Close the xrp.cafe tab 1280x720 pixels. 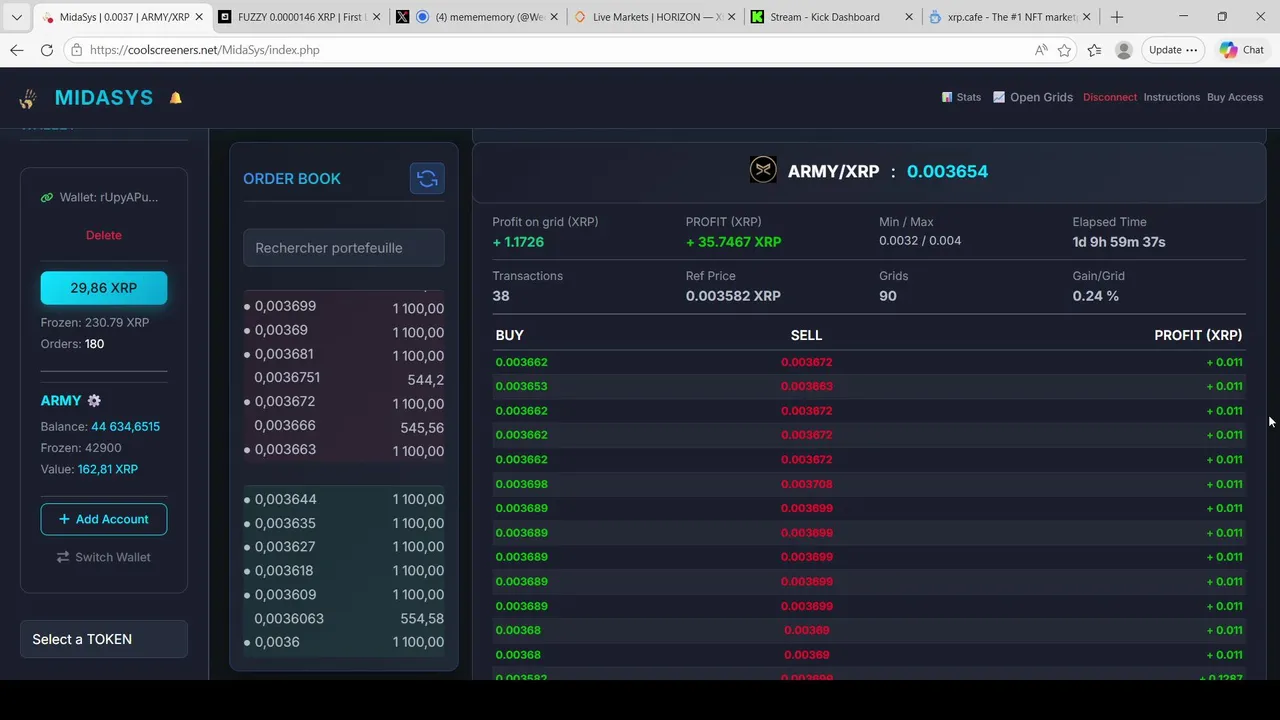(1087, 17)
